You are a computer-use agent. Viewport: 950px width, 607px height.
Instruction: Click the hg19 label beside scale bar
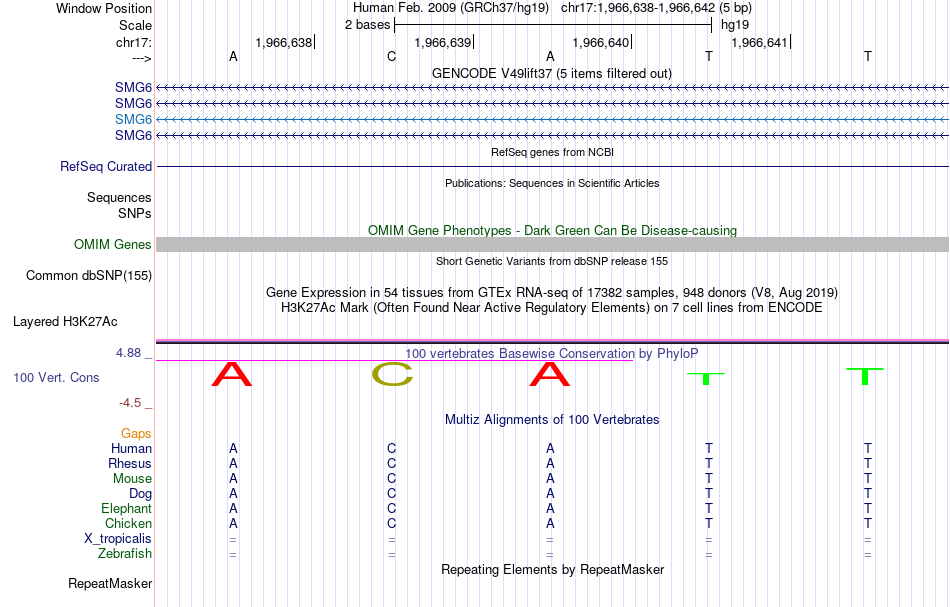[x=735, y=25]
